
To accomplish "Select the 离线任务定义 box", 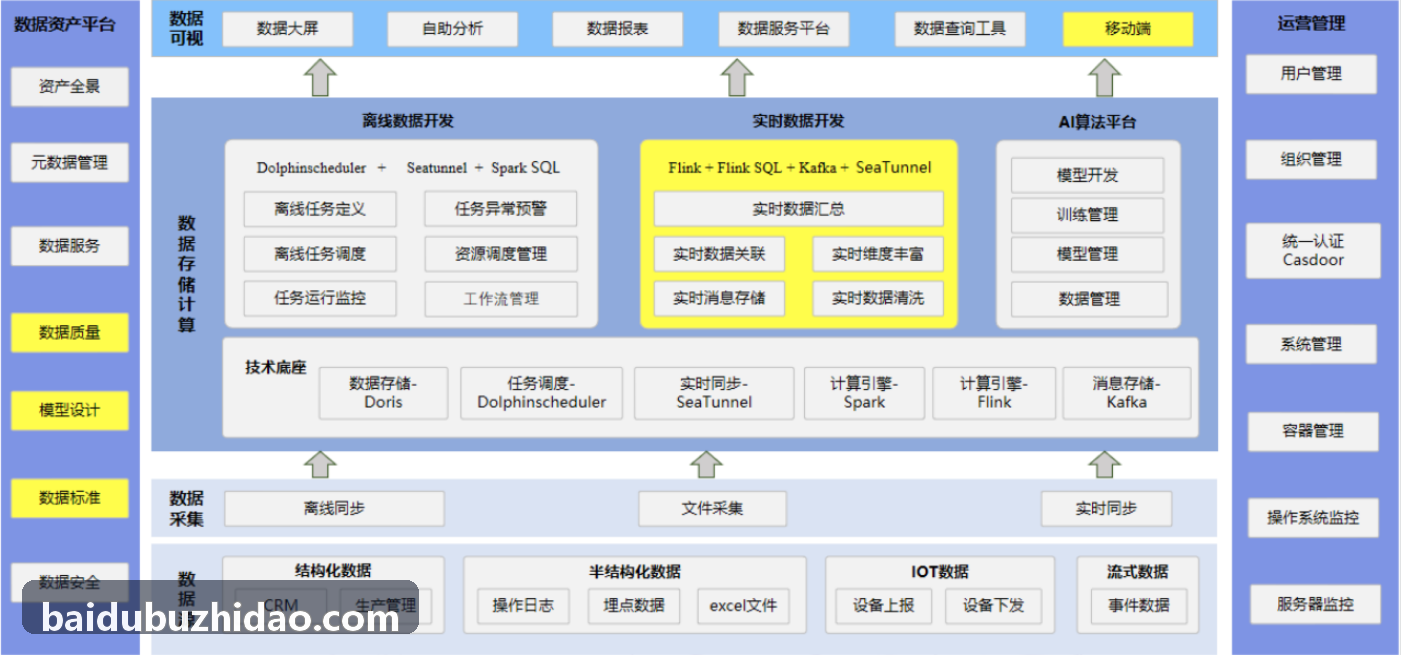I will (320, 209).
